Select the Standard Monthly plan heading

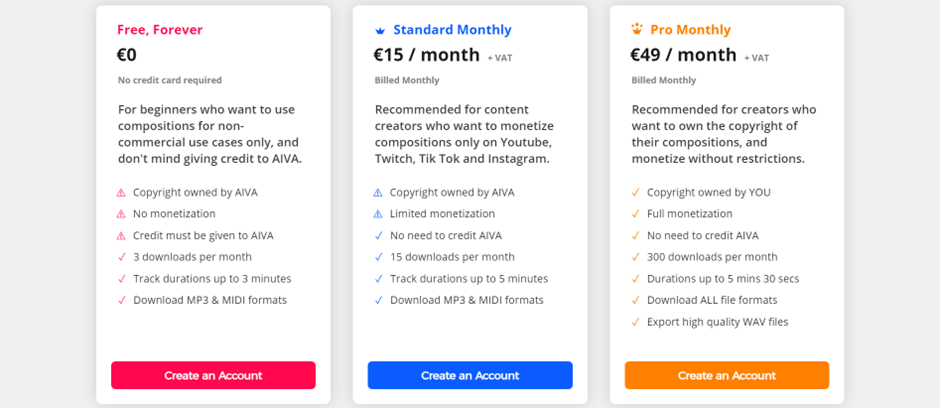click(453, 29)
